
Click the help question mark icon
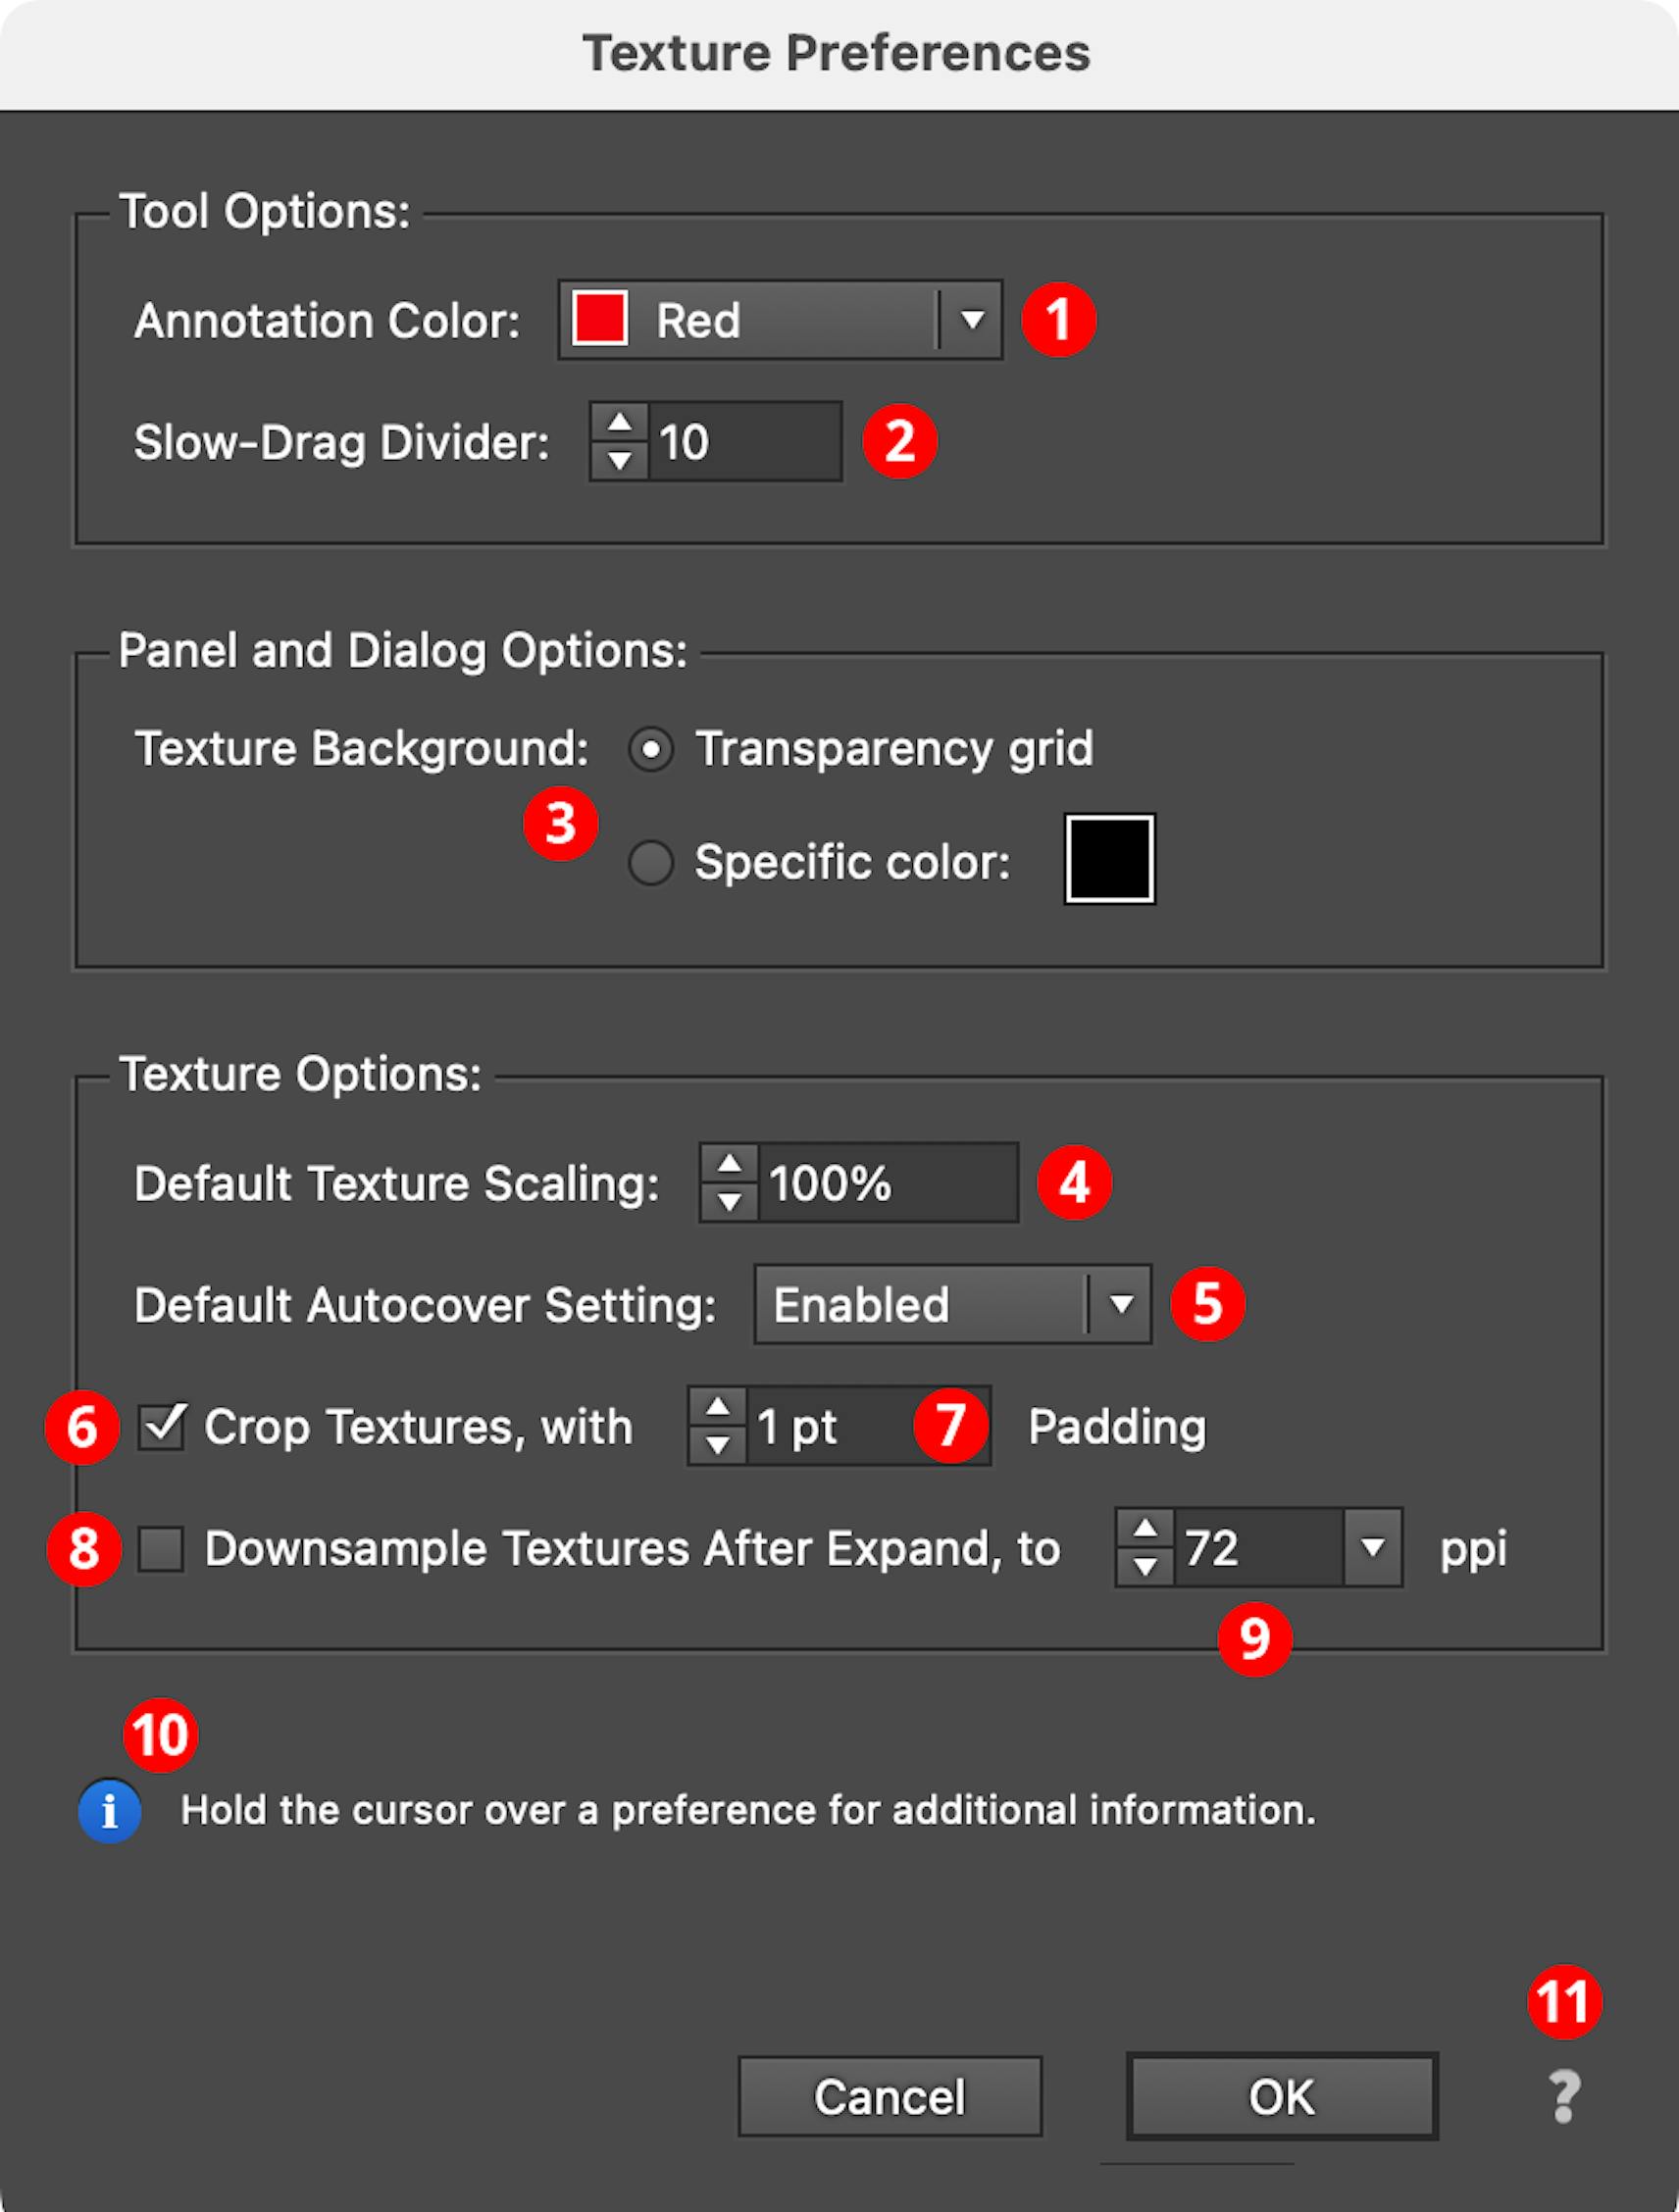click(1564, 2096)
